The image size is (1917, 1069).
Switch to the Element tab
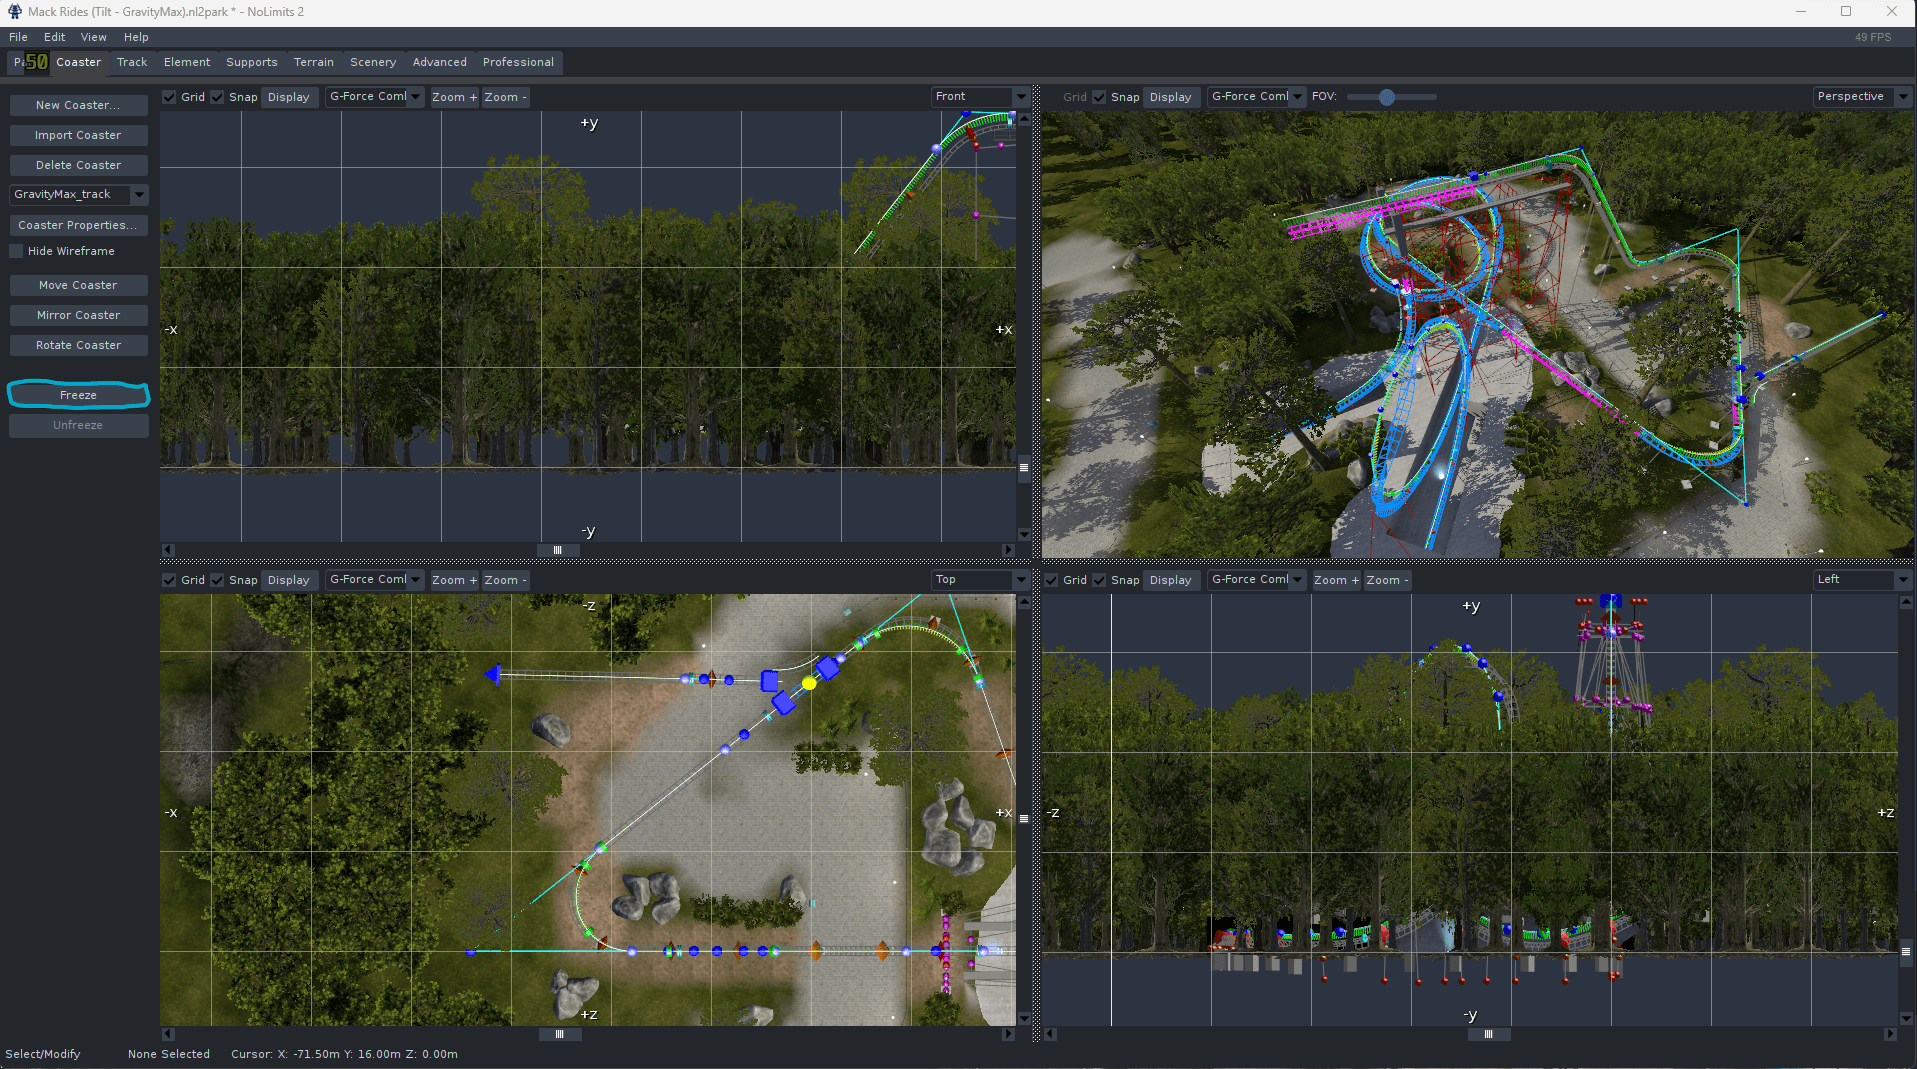point(187,62)
